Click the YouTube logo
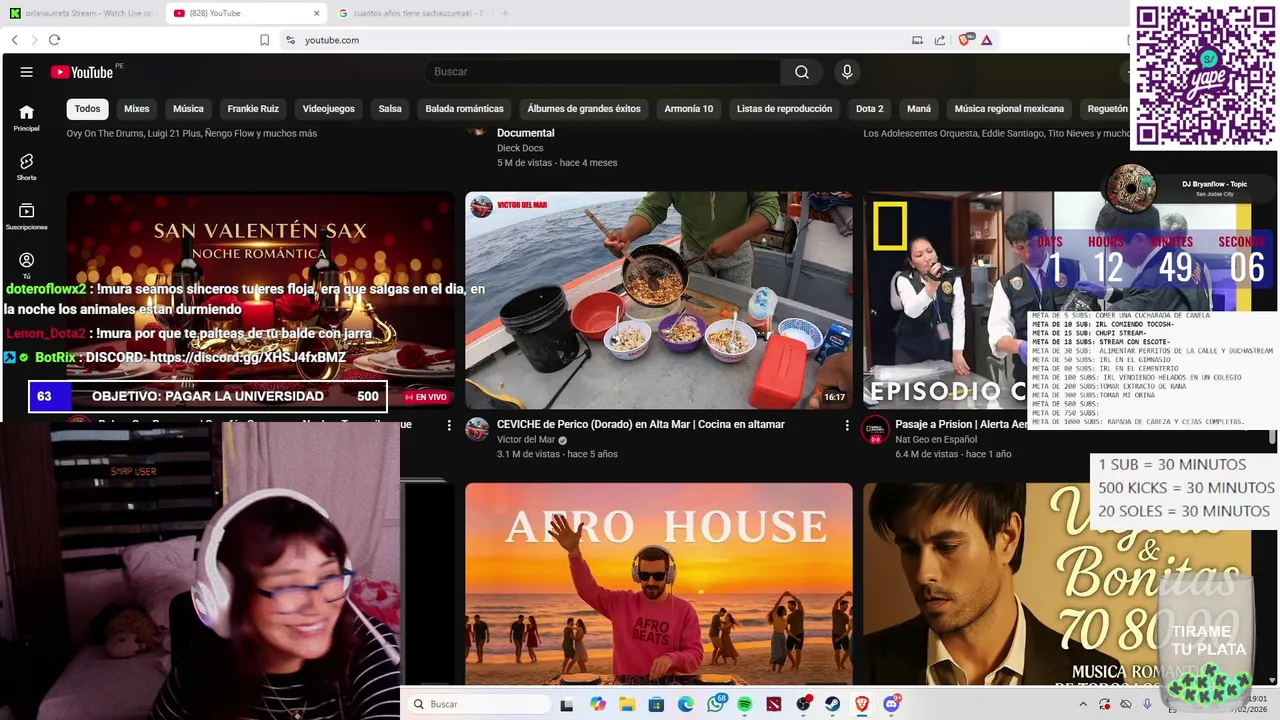 (x=82, y=72)
